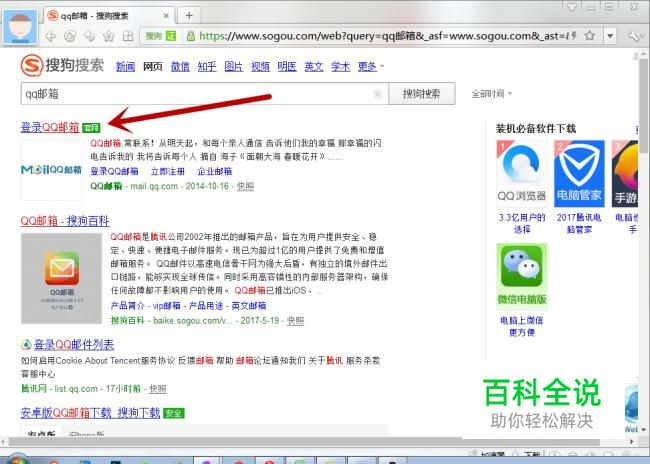
Task: Click the horizontal scrollbar thumb
Action: [304, 442]
